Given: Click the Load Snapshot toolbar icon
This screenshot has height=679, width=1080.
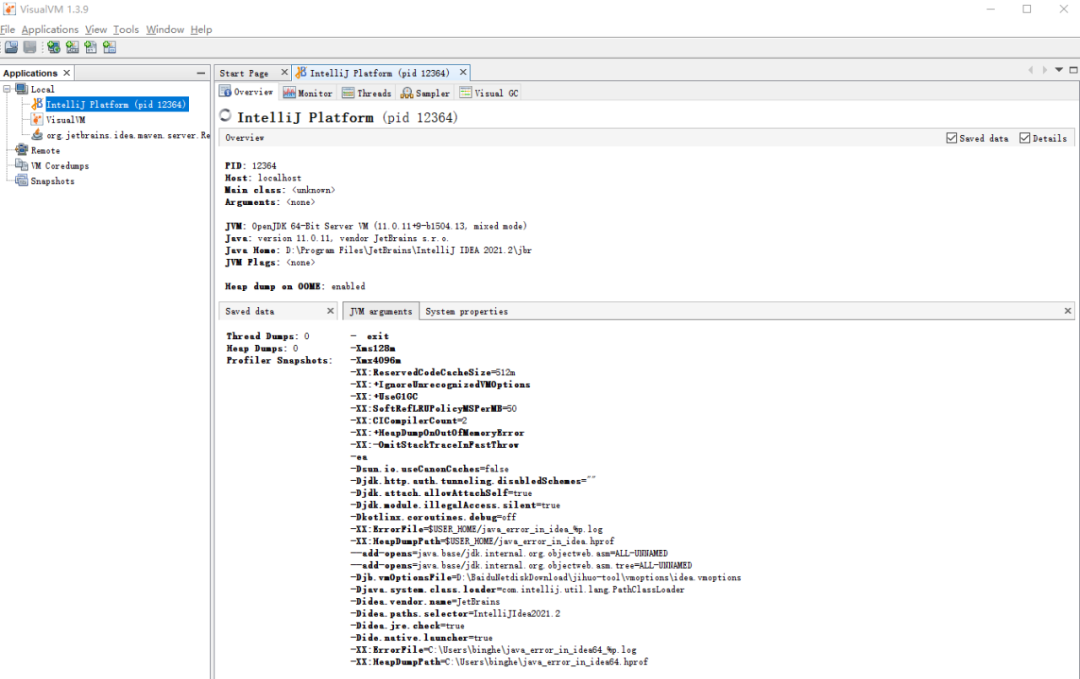Looking at the screenshot, I should (12, 47).
